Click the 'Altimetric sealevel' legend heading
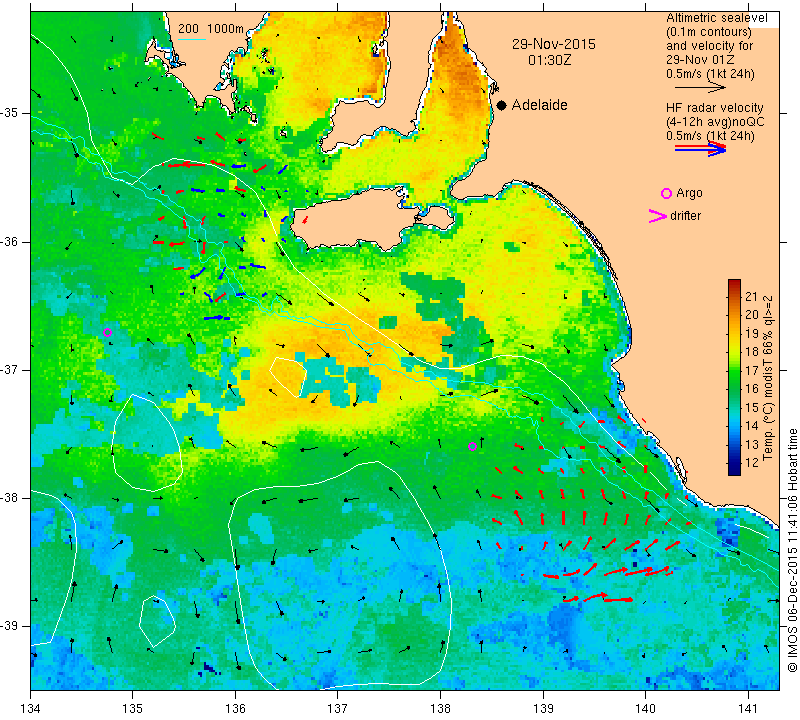The height and width of the screenshot is (720, 800). point(716,18)
